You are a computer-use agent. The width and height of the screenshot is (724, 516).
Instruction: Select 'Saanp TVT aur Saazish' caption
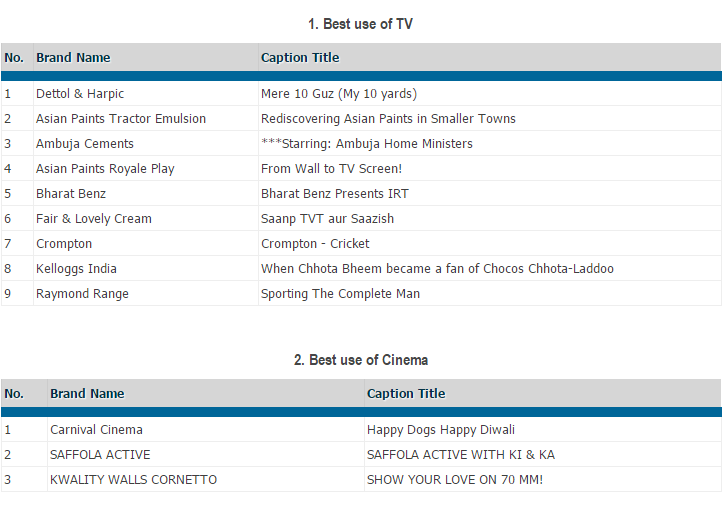click(x=327, y=219)
